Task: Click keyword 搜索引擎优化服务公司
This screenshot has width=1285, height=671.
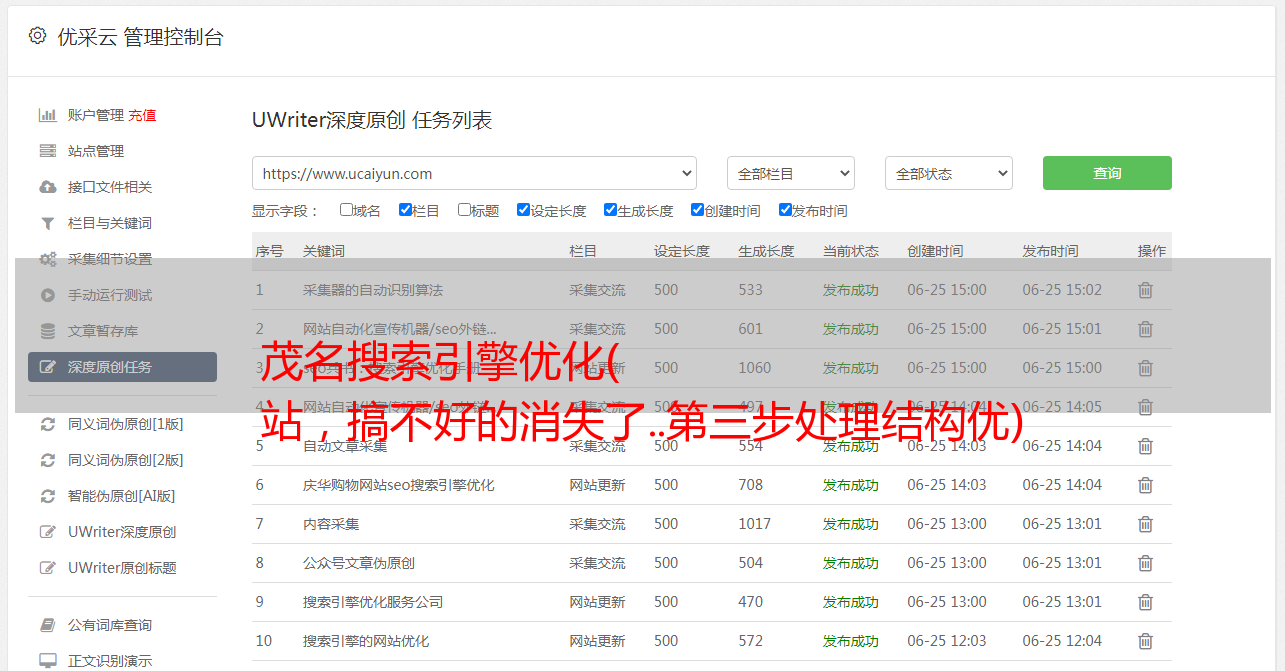Action: 373,602
